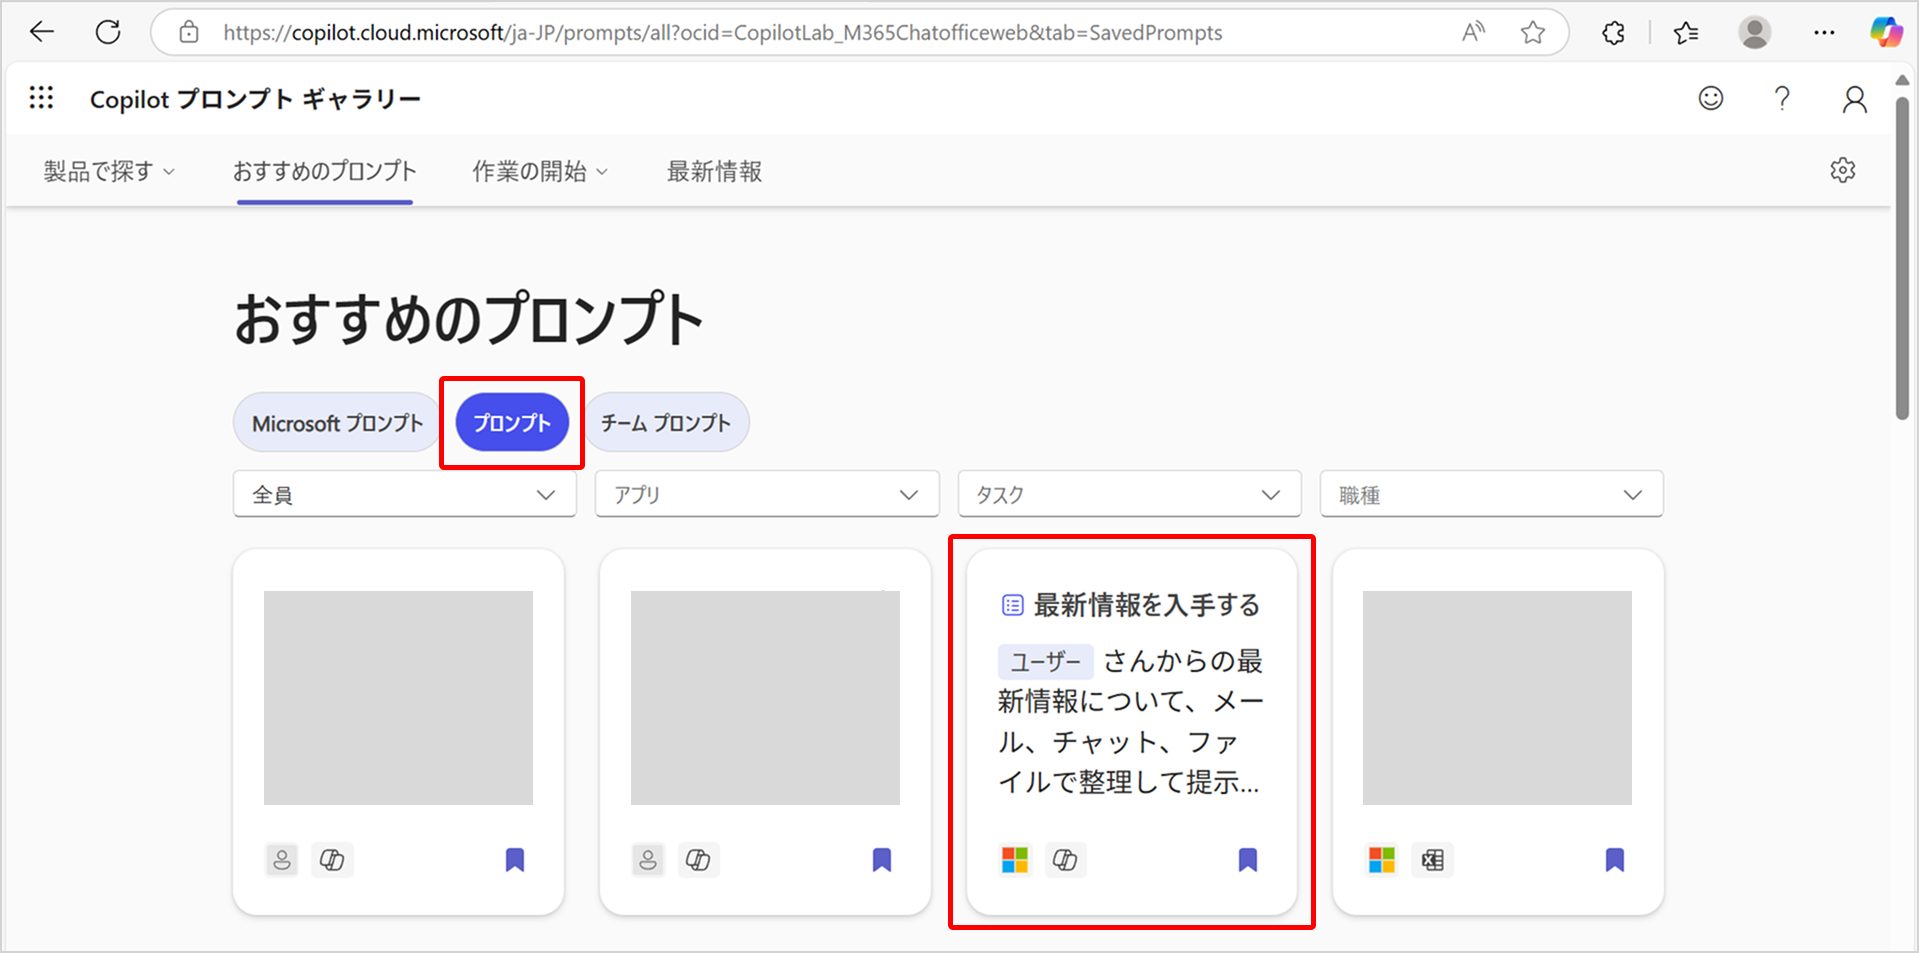Select the チーム プロンプト filter button
Image resolution: width=1919 pixels, height=953 pixels.
pyautogui.click(x=665, y=423)
